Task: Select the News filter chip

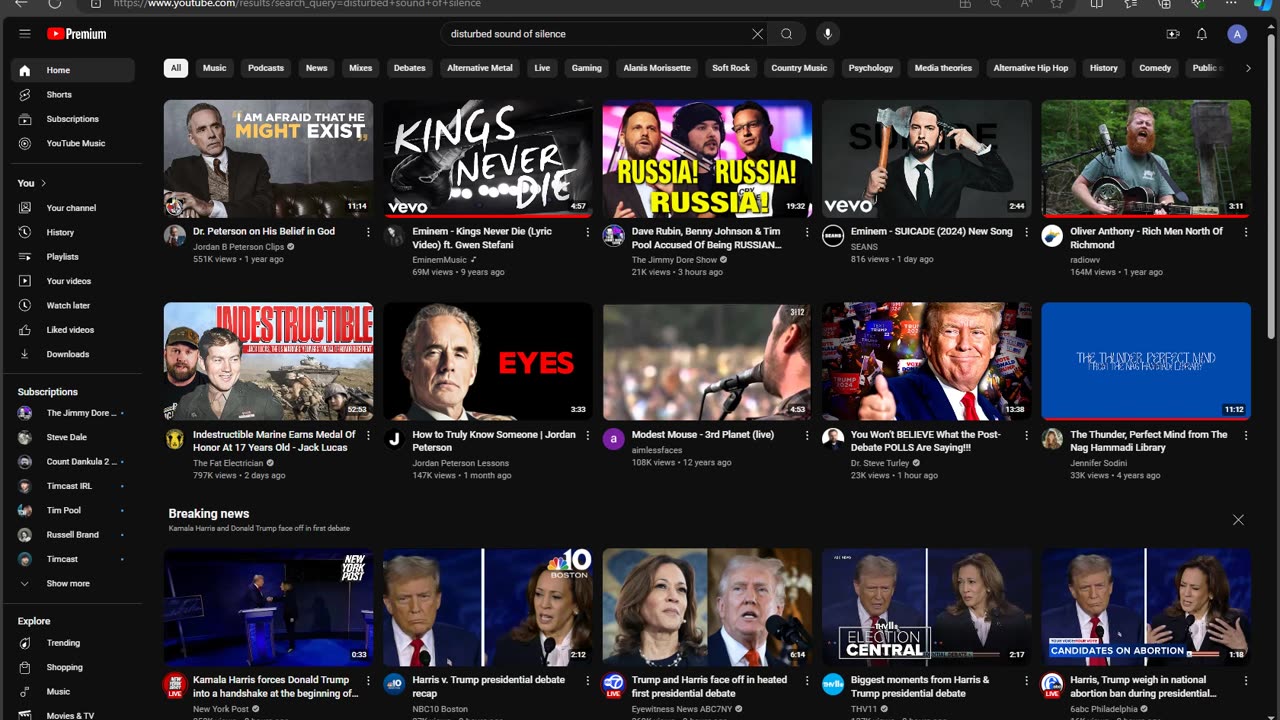Action: [x=317, y=68]
